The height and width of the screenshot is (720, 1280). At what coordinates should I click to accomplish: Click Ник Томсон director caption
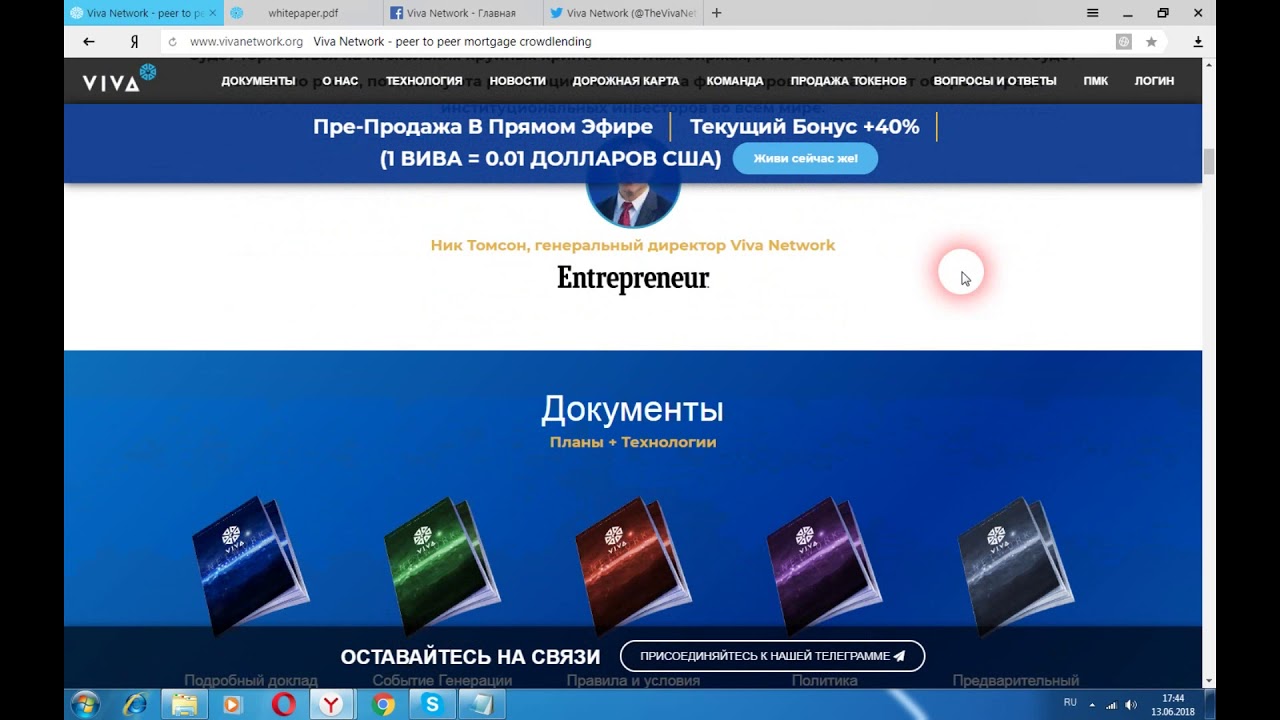click(x=633, y=245)
